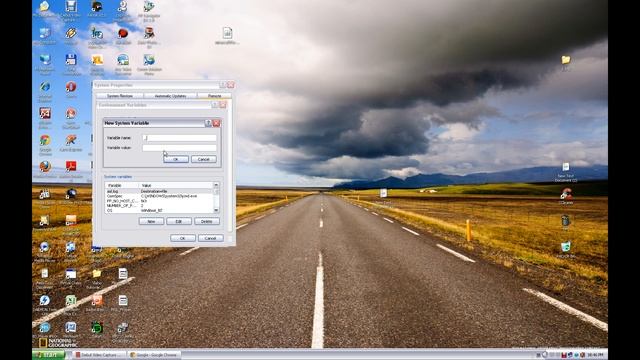Switch to Google Chrome taskbar item

click(154, 355)
